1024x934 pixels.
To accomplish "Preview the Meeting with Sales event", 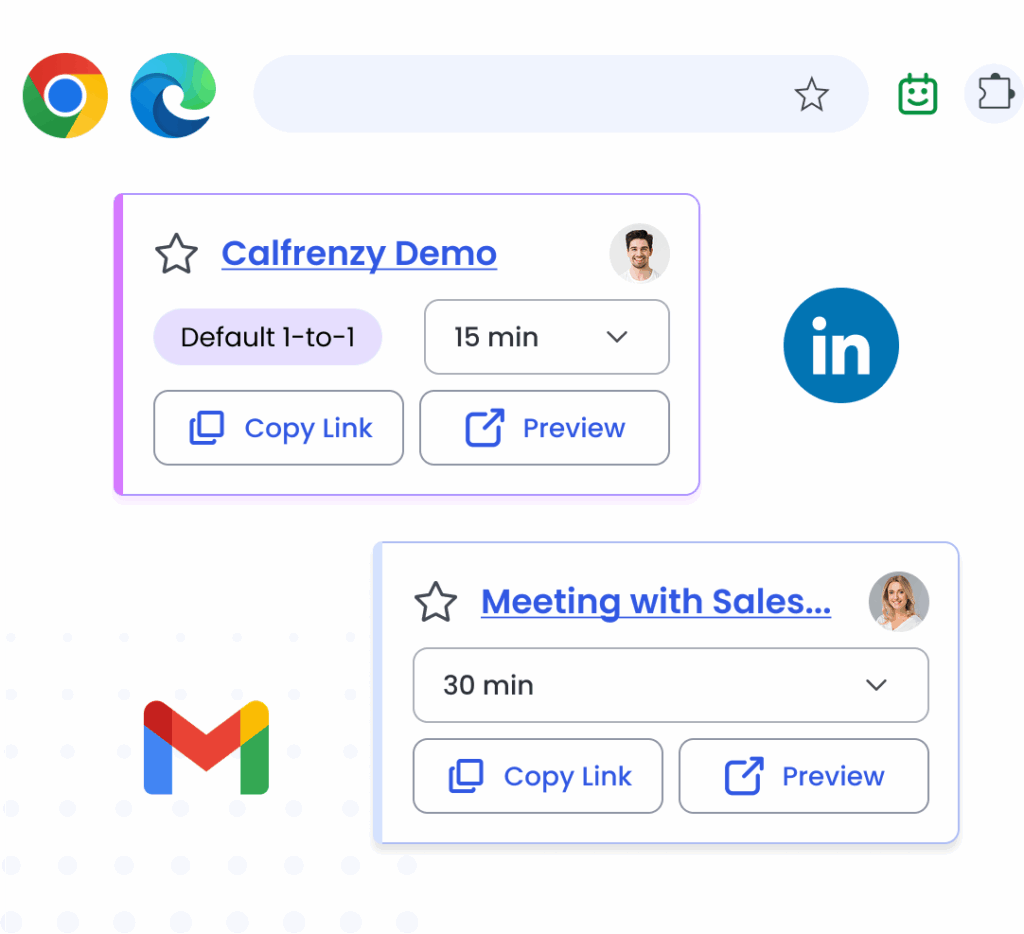I will [803, 776].
